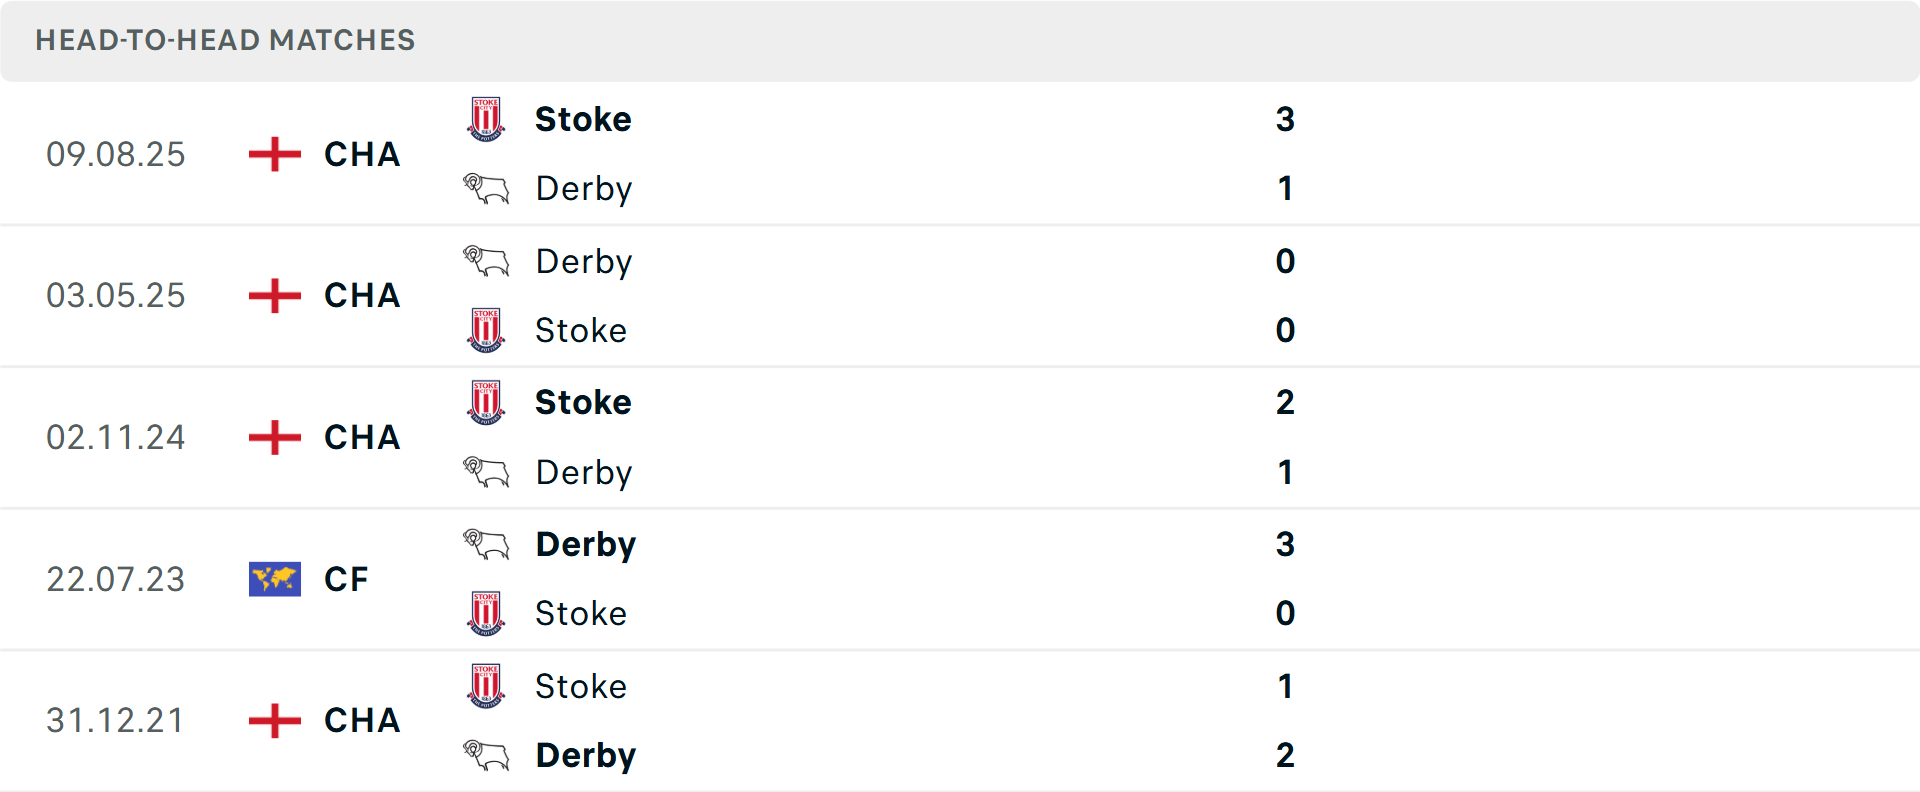Click the Stoke City crest in the 09.08.25 match
Image resolution: width=1920 pixels, height=792 pixels.
[x=486, y=118]
